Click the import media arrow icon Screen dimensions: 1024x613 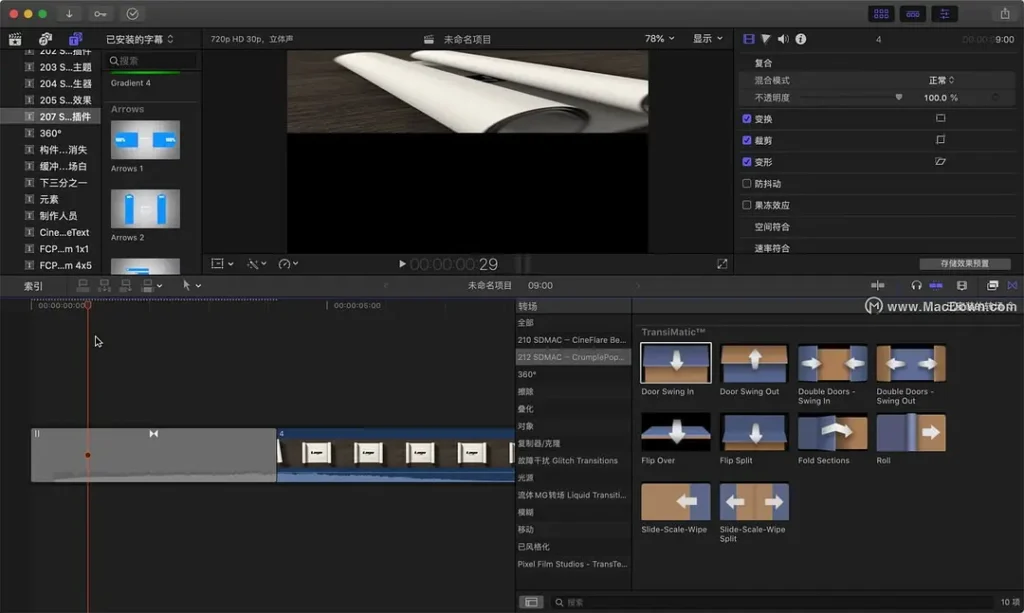(69, 14)
